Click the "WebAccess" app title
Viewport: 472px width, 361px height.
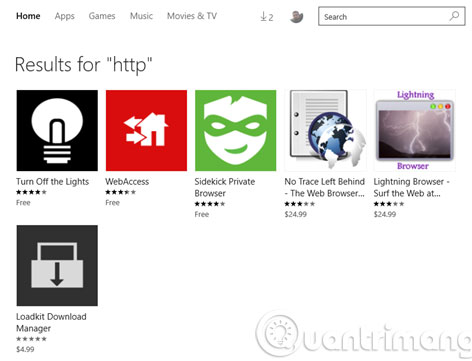(x=127, y=182)
